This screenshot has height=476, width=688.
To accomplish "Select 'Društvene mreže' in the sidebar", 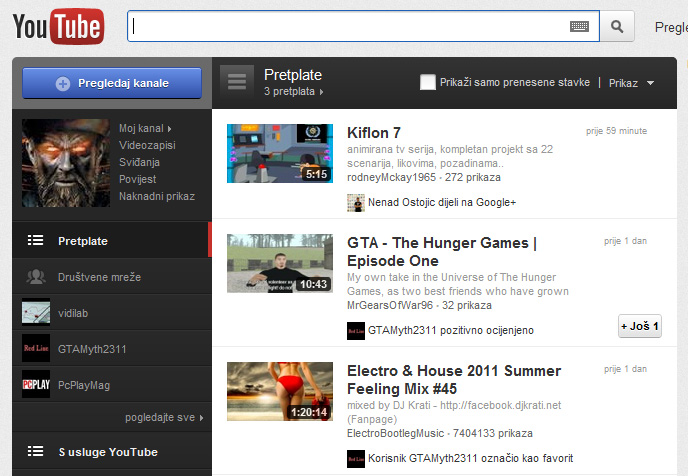I will click(x=97, y=277).
